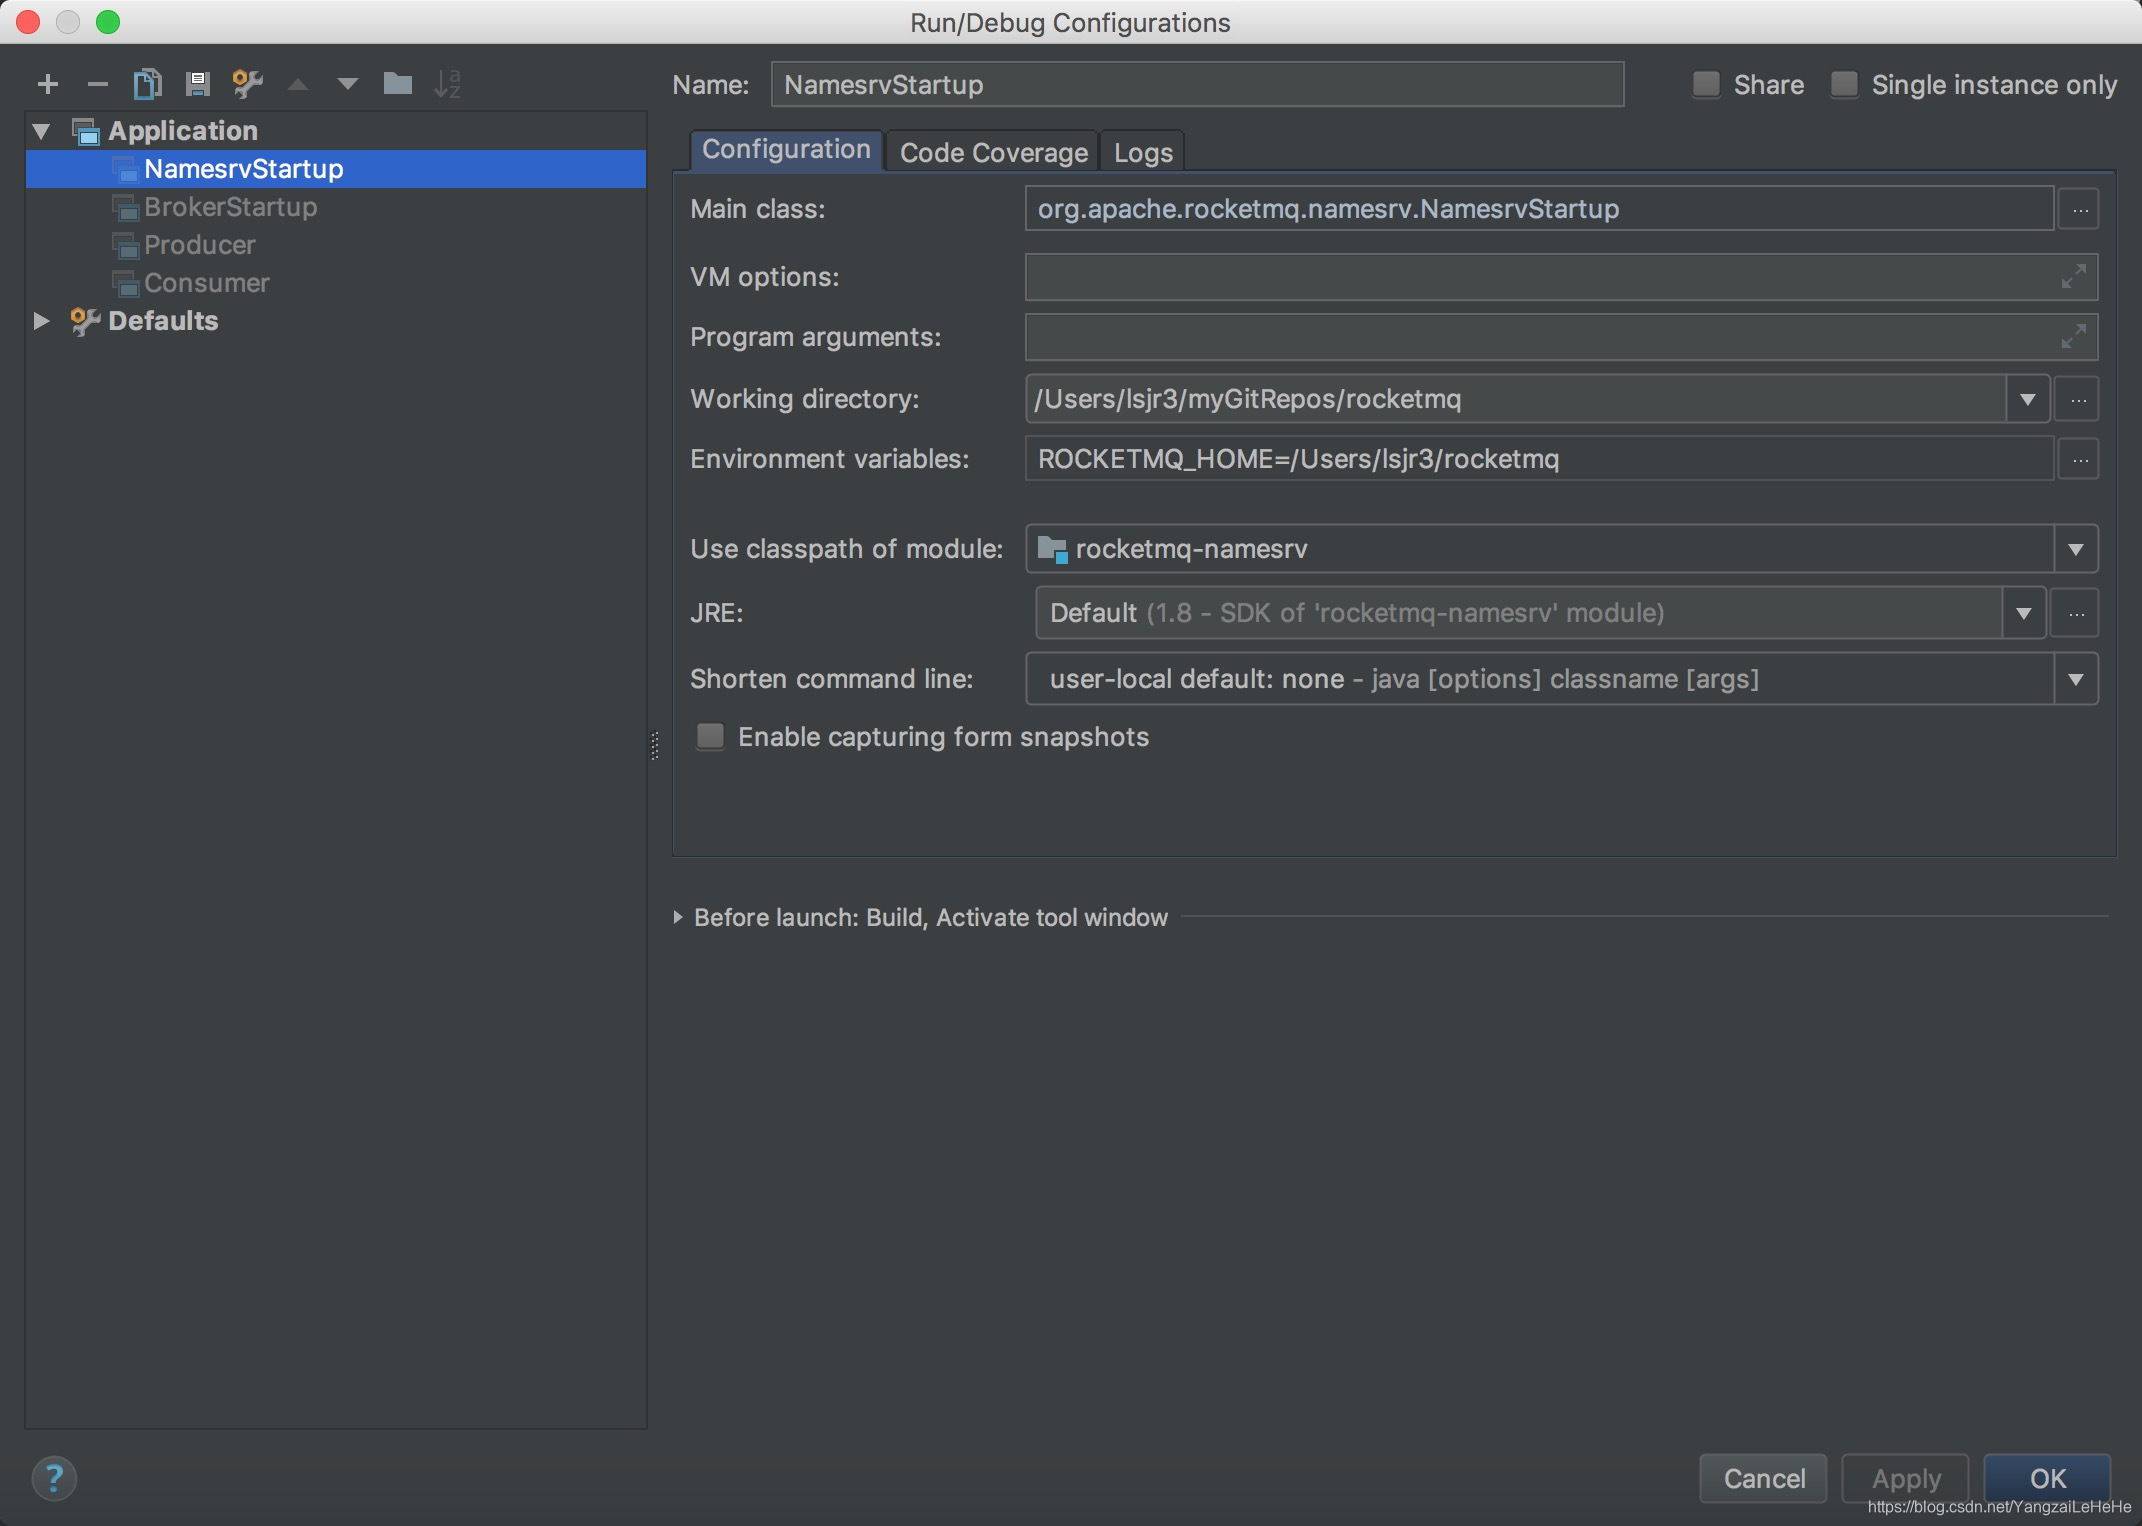Add a new configuration with the plus icon

click(x=47, y=84)
